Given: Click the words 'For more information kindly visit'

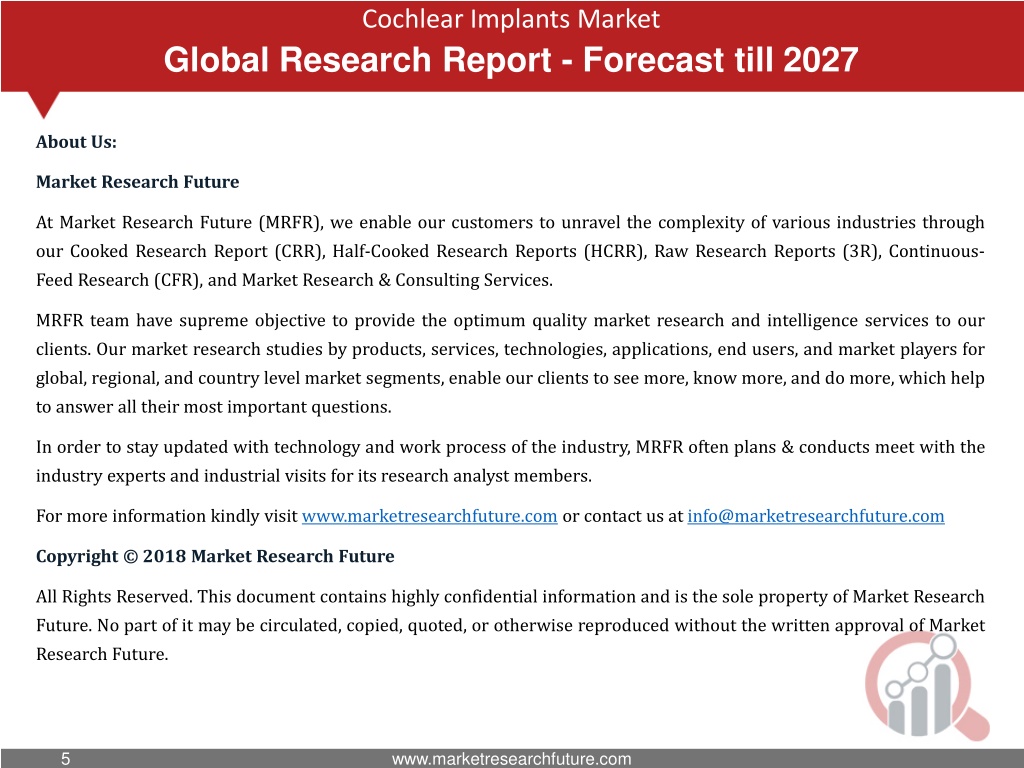Looking at the screenshot, I should pyautogui.click(x=167, y=516).
